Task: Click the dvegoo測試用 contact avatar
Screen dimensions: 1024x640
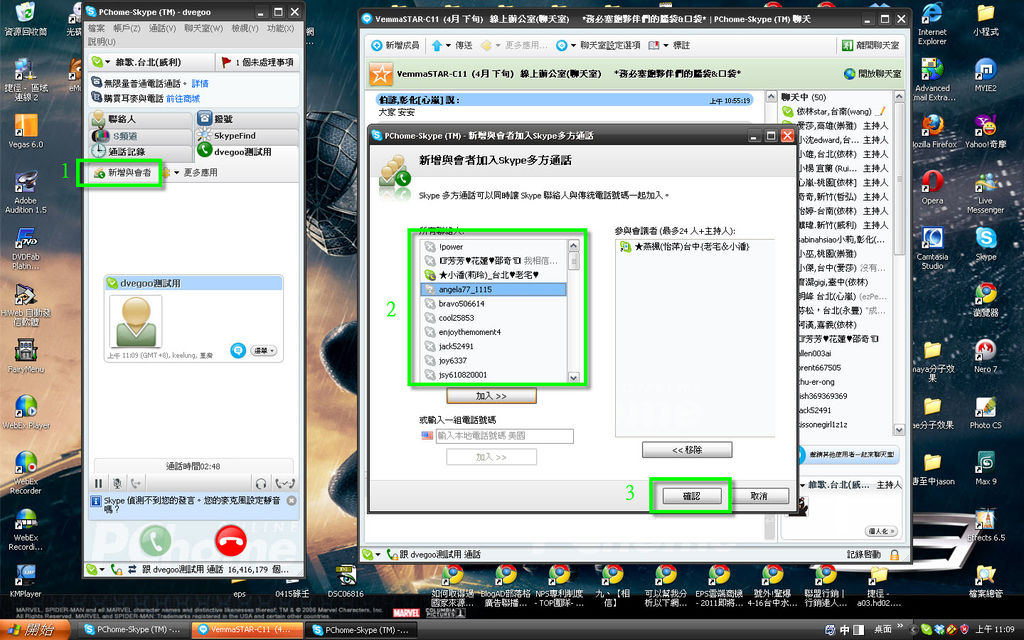Action: [x=136, y=321]
